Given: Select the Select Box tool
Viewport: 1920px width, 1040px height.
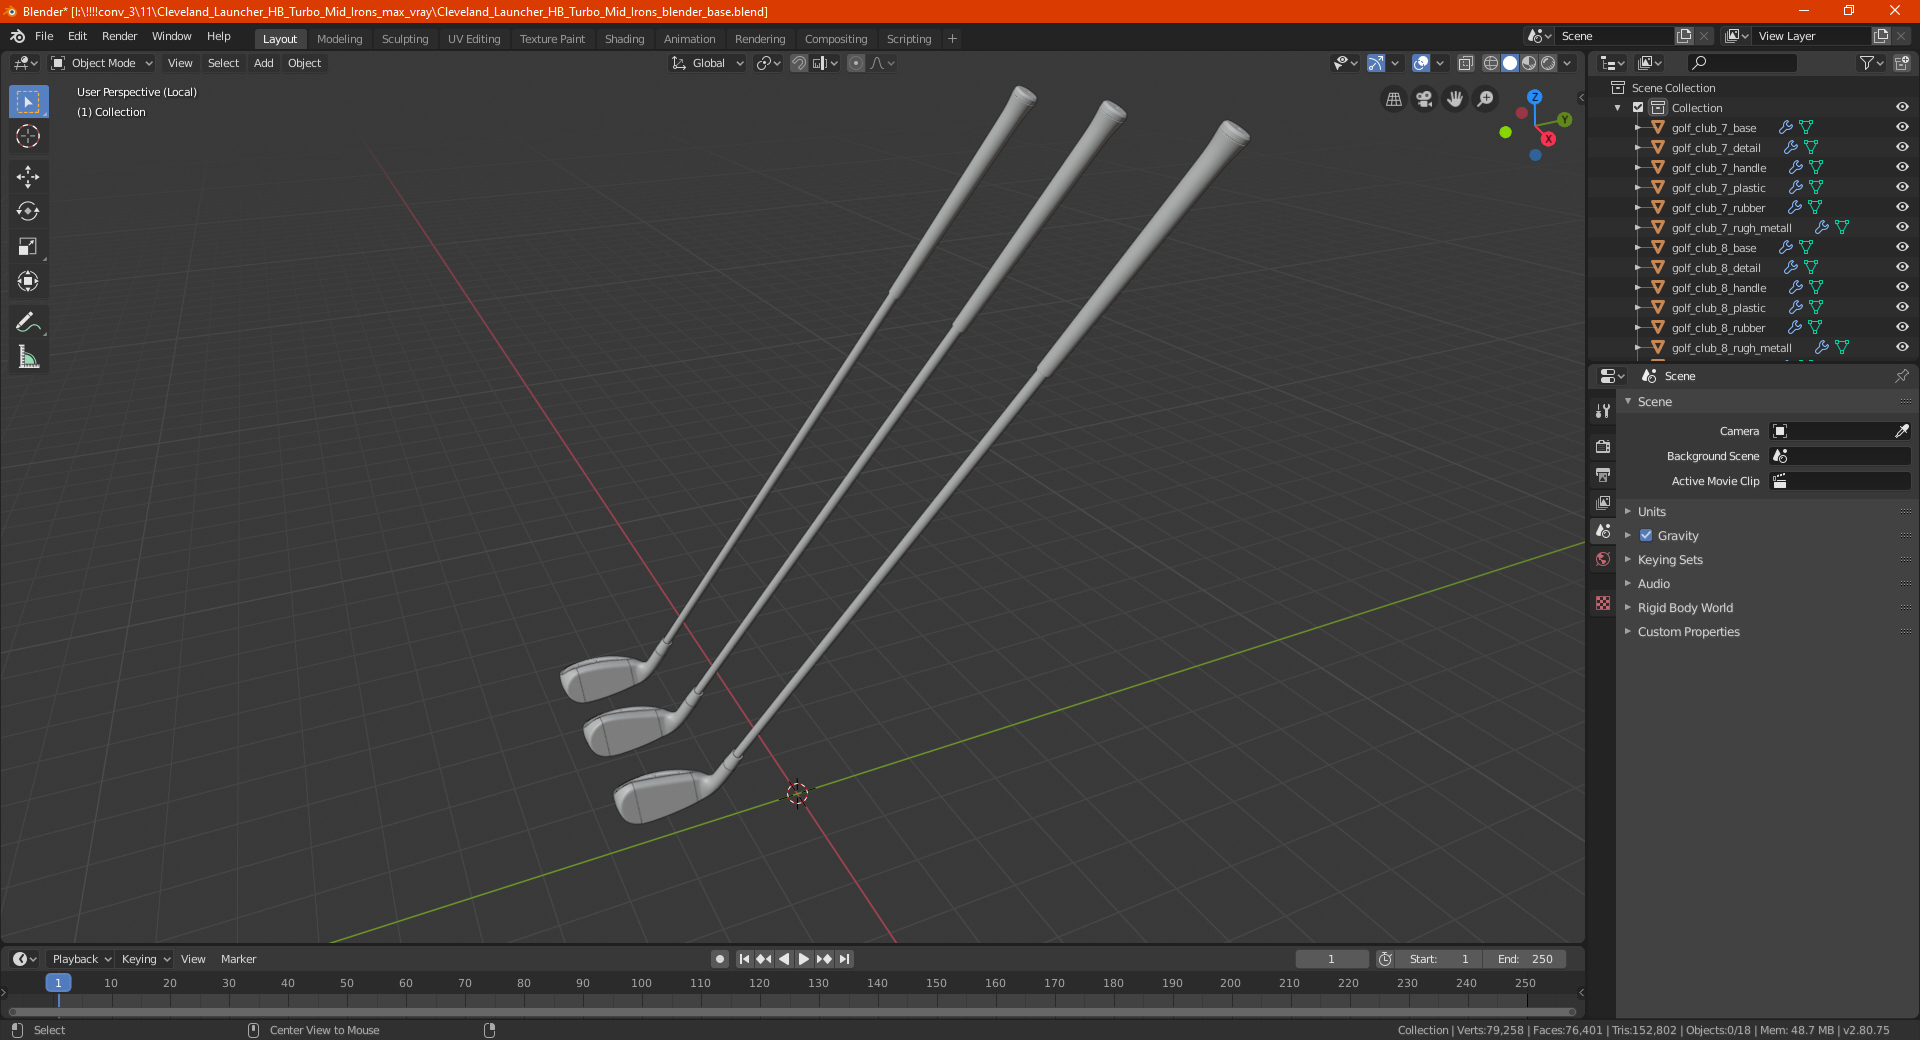Looking at the screenshot, I should coord(28,102).
